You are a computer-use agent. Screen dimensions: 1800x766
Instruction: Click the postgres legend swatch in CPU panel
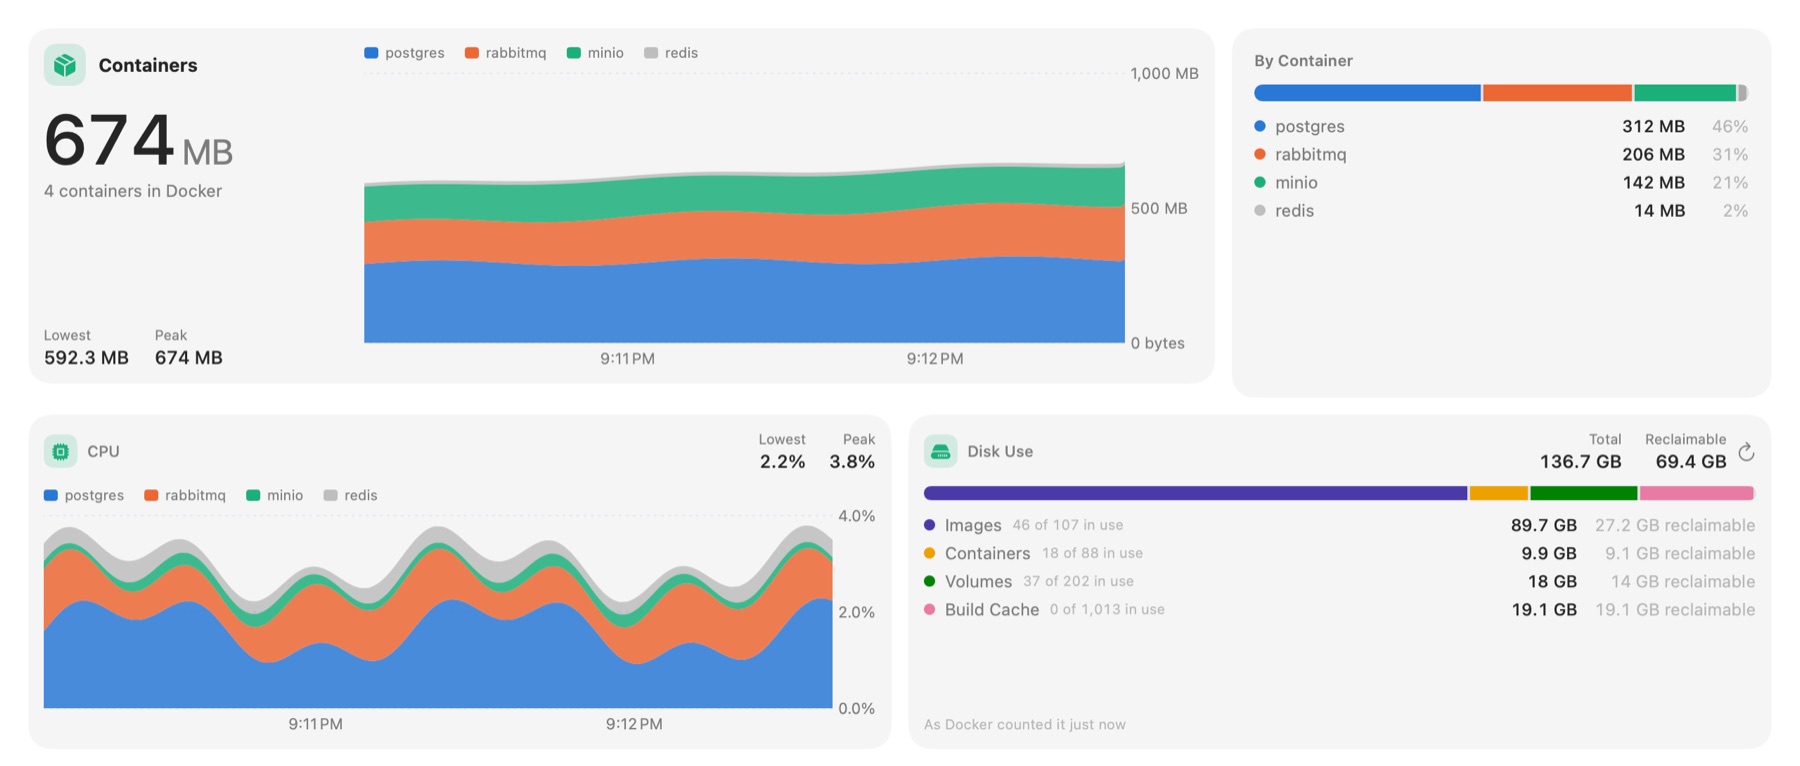(51, 495)
